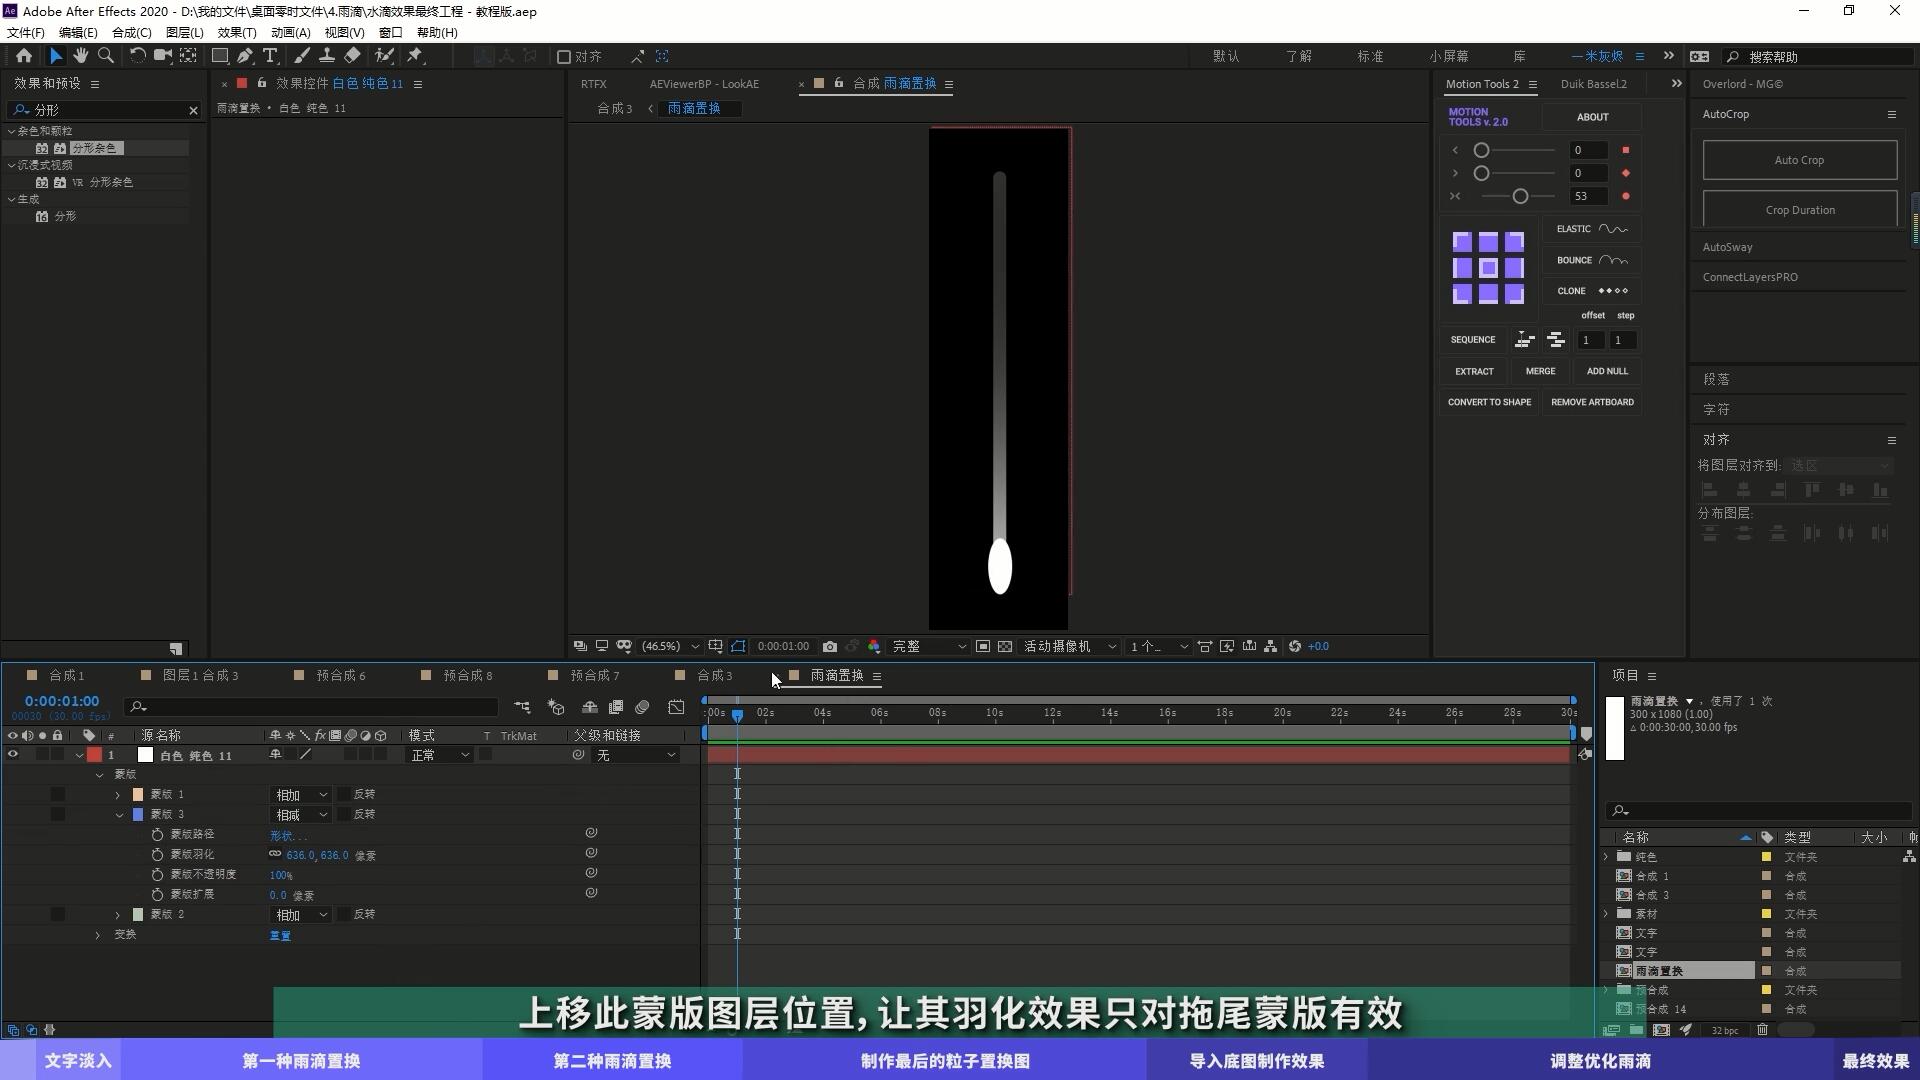Select the Zoom magnifier tool
This screenshot has height=1080, width=1920.
pos(106,56)
